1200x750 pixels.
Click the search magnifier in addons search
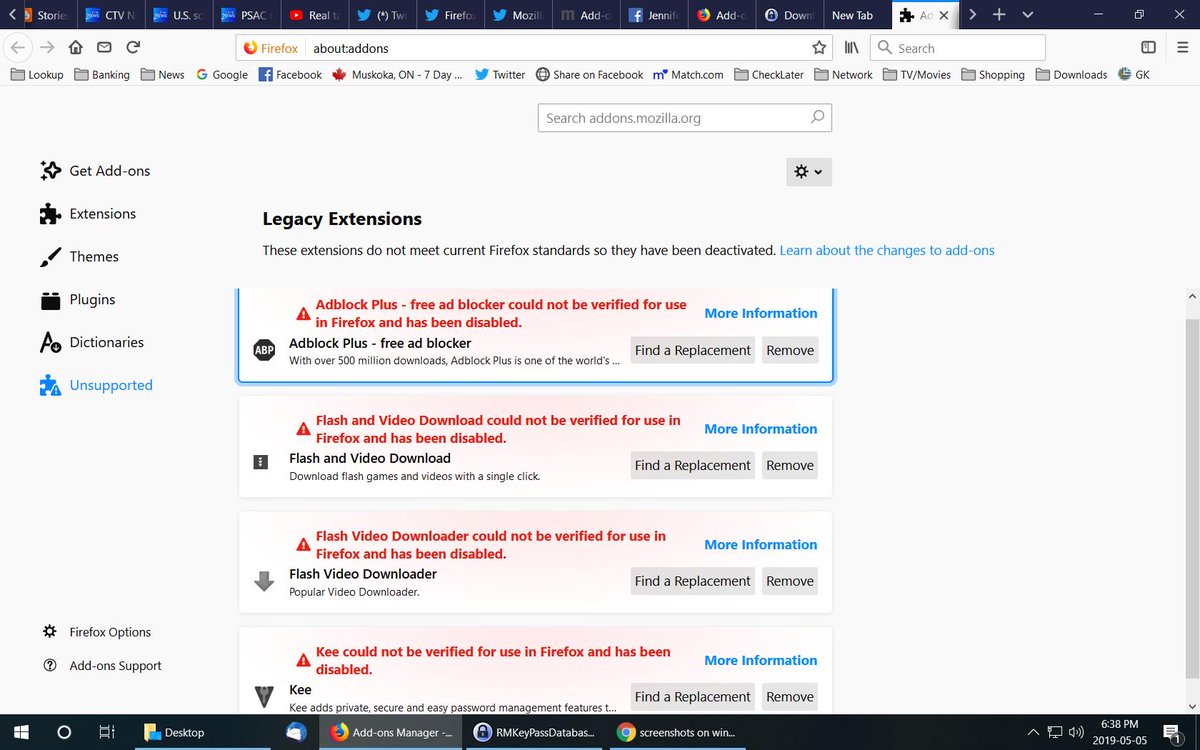(x=817, y=117)
